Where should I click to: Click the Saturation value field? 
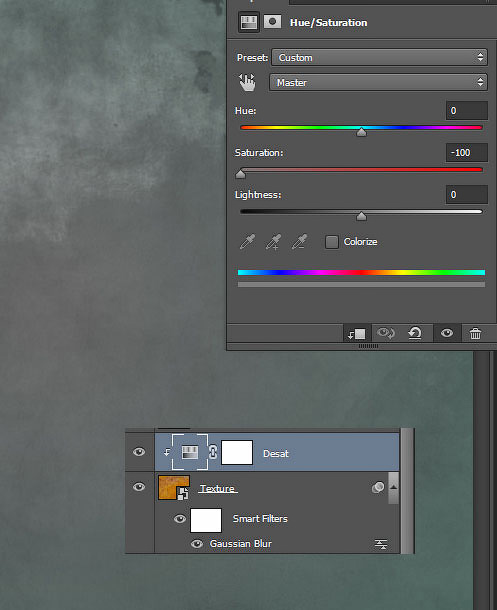click(467, 152)
